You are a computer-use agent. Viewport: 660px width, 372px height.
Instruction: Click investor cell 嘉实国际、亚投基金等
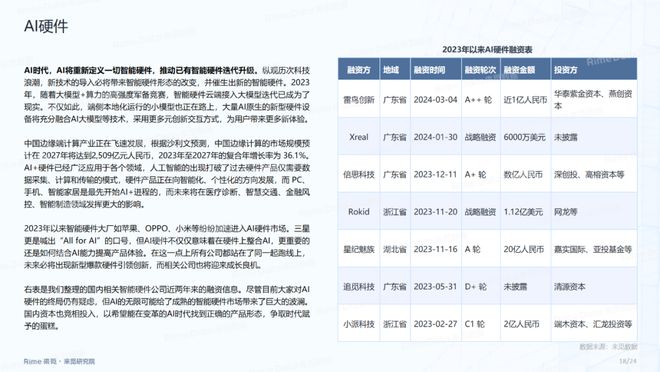[x=593, y=249]
